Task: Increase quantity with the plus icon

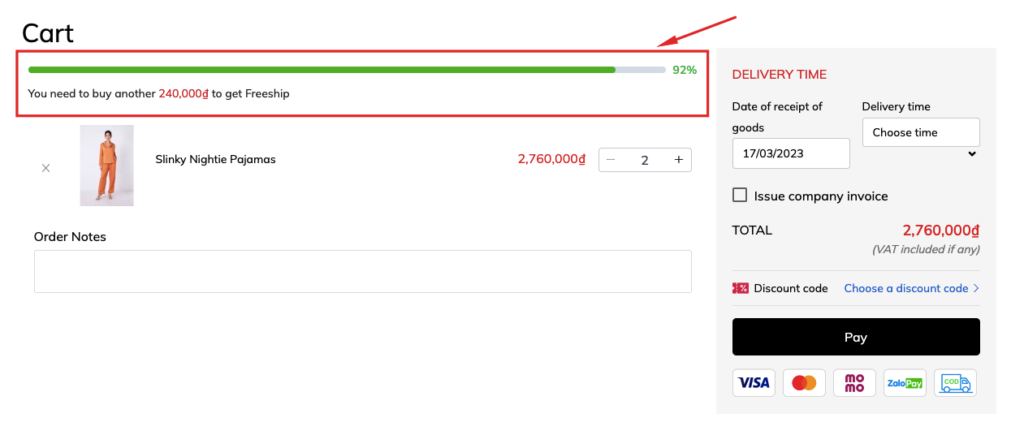Action: (679, 159)
